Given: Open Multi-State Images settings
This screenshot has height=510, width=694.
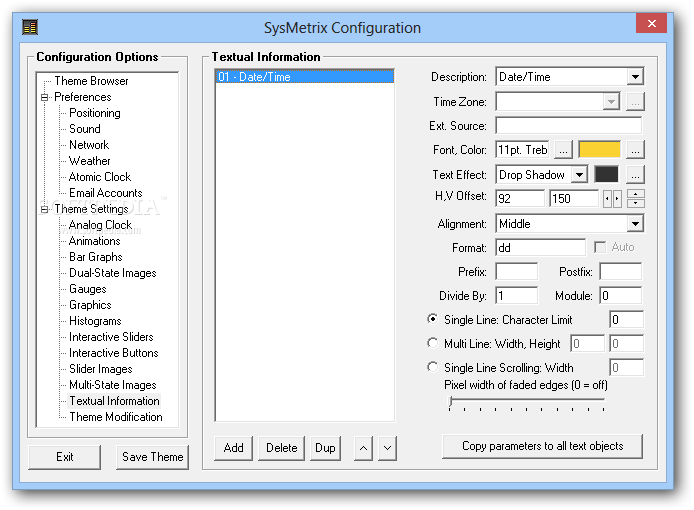Looking at the screenshot, I should pos(113,385).
